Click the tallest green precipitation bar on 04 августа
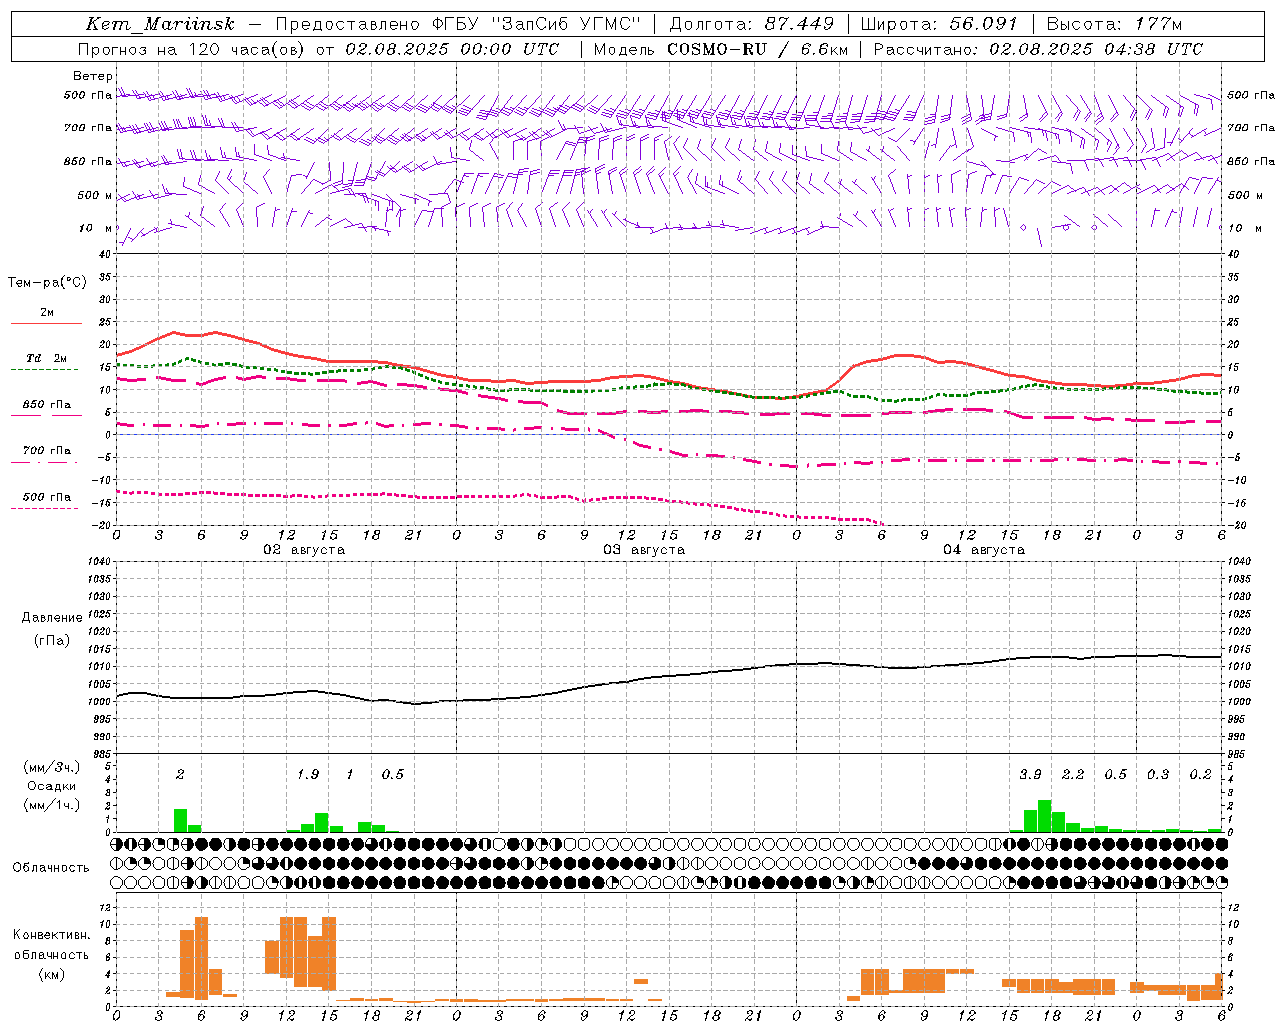The height and width of the screenshot is (1024, 1280). [x=1044, y=816]
